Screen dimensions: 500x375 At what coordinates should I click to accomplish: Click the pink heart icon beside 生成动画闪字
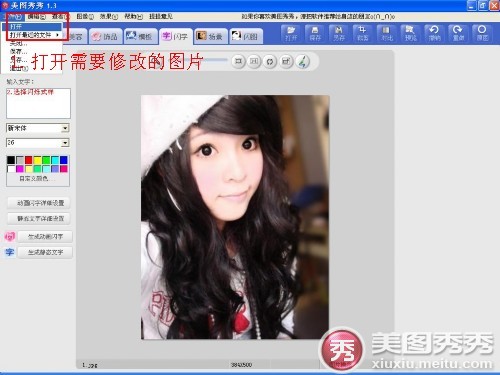tap(10, 237)
